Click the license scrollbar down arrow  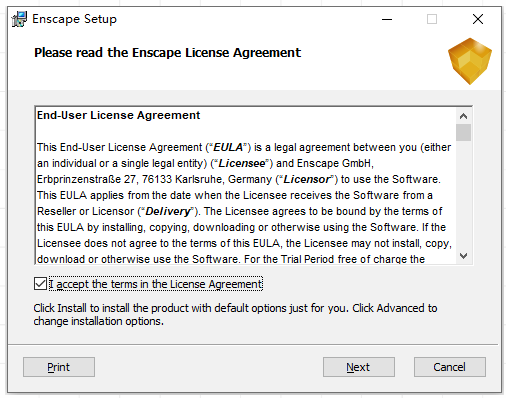pyautogui.click(x=463, y=256)
